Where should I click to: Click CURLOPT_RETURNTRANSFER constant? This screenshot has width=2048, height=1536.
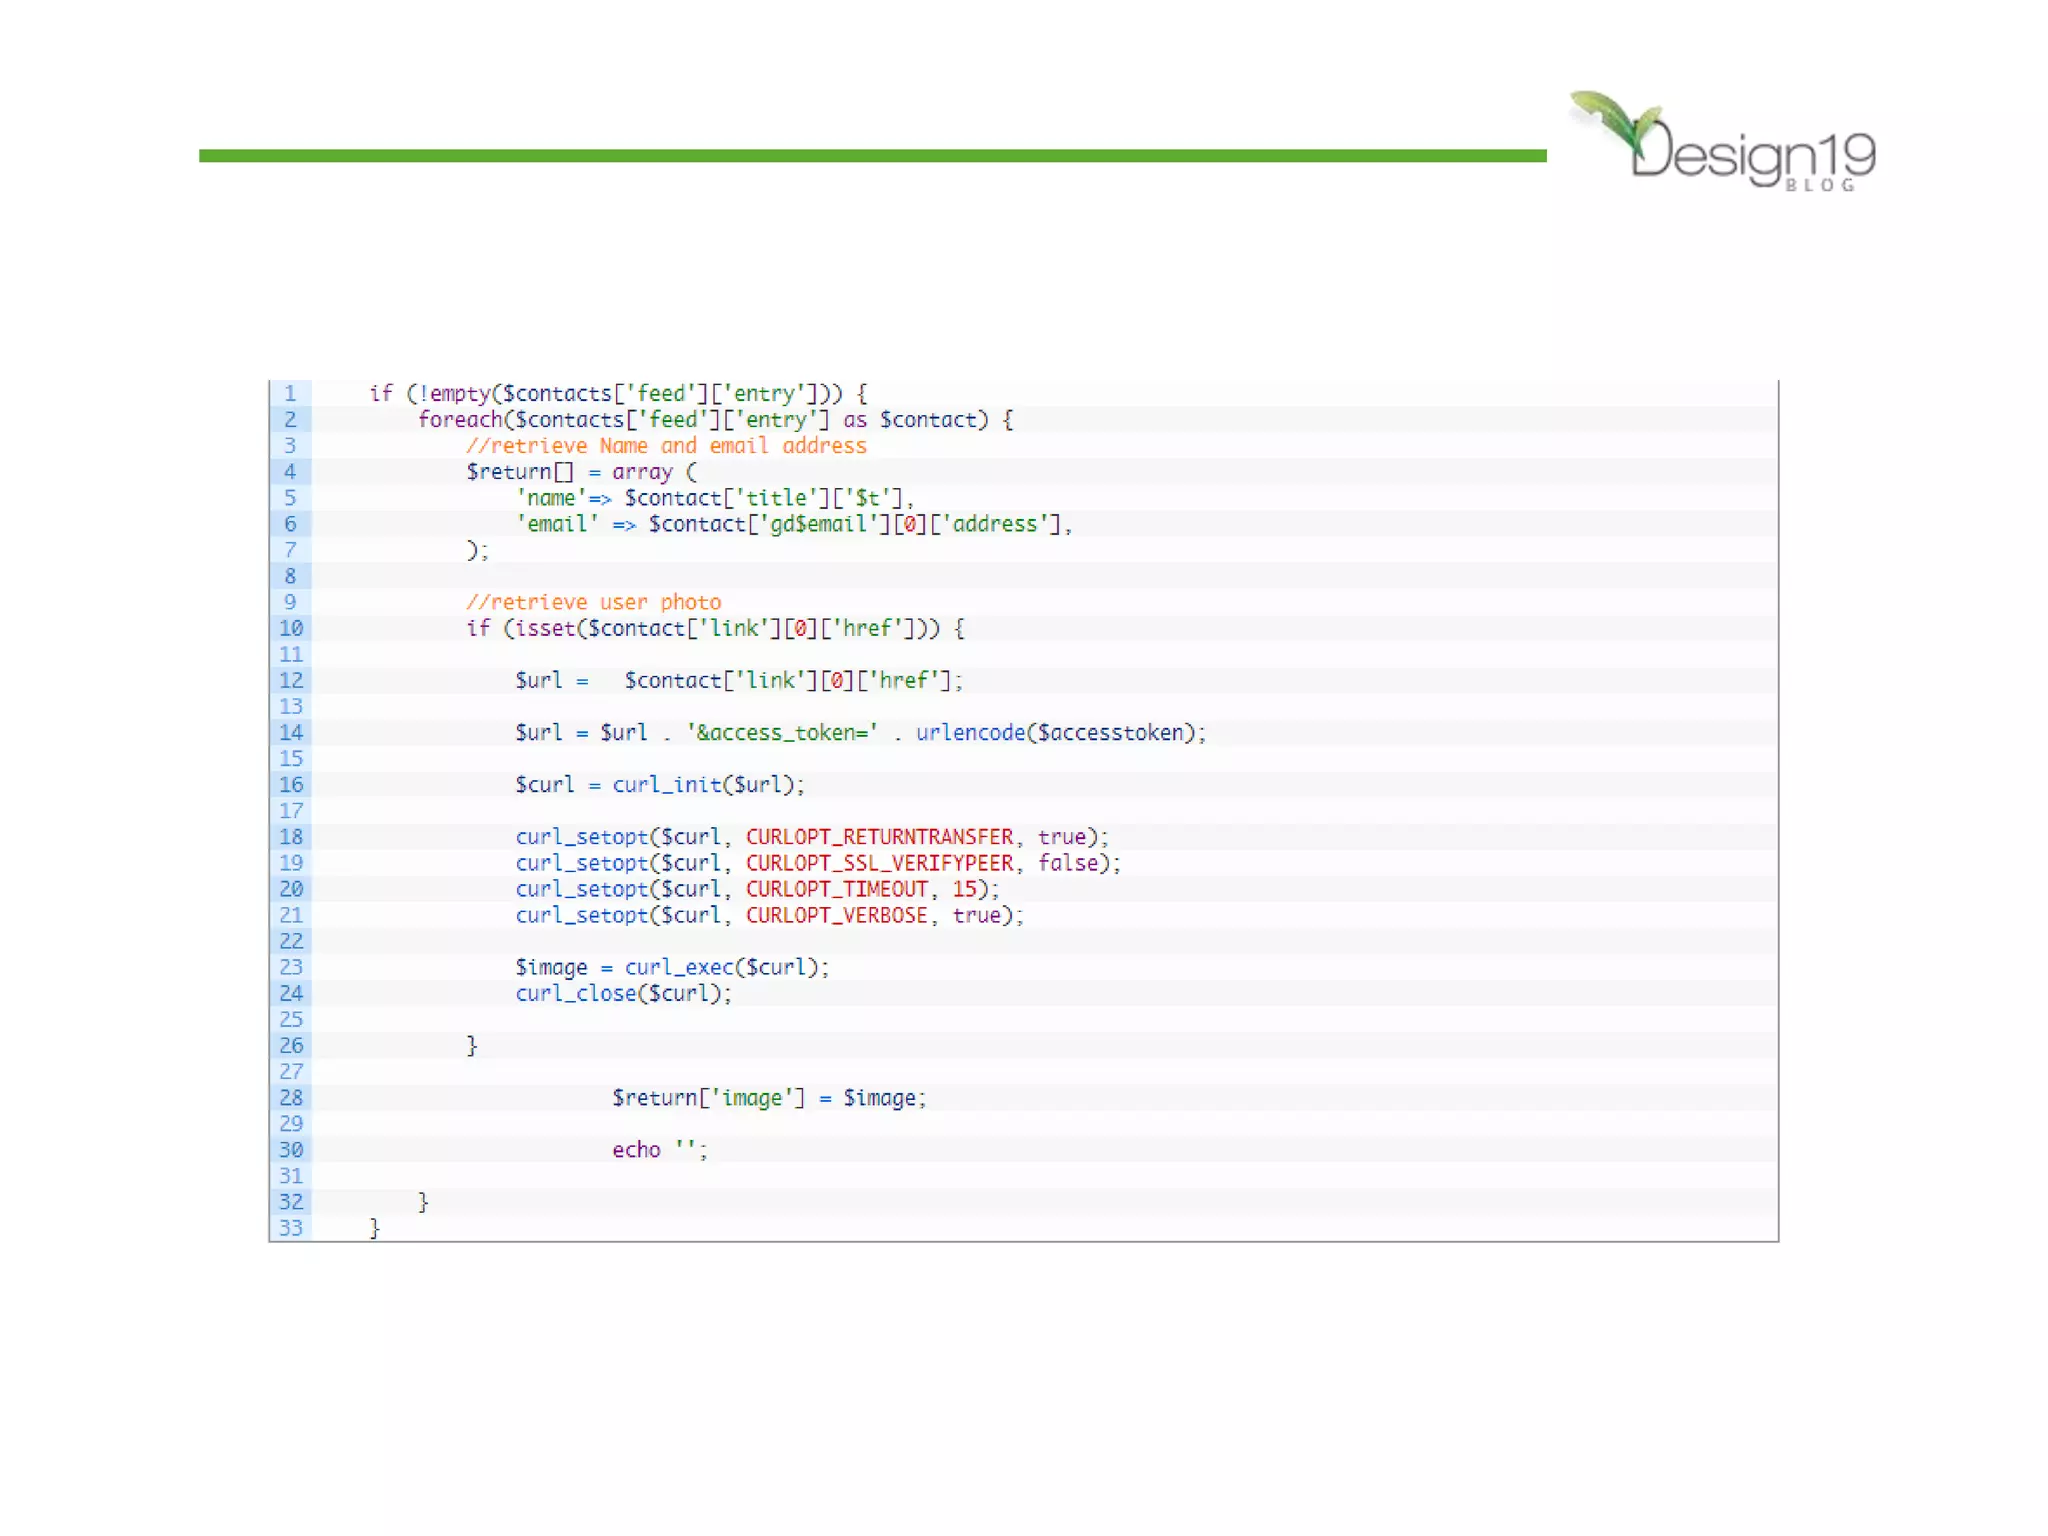[x=879, y=837]
